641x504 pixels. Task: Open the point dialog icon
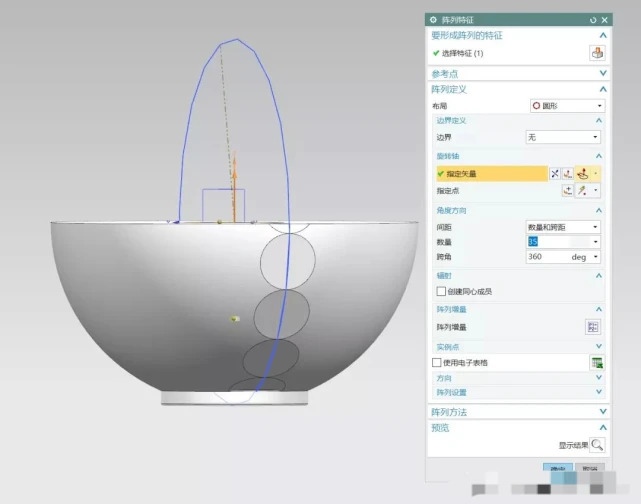point(568,190)
